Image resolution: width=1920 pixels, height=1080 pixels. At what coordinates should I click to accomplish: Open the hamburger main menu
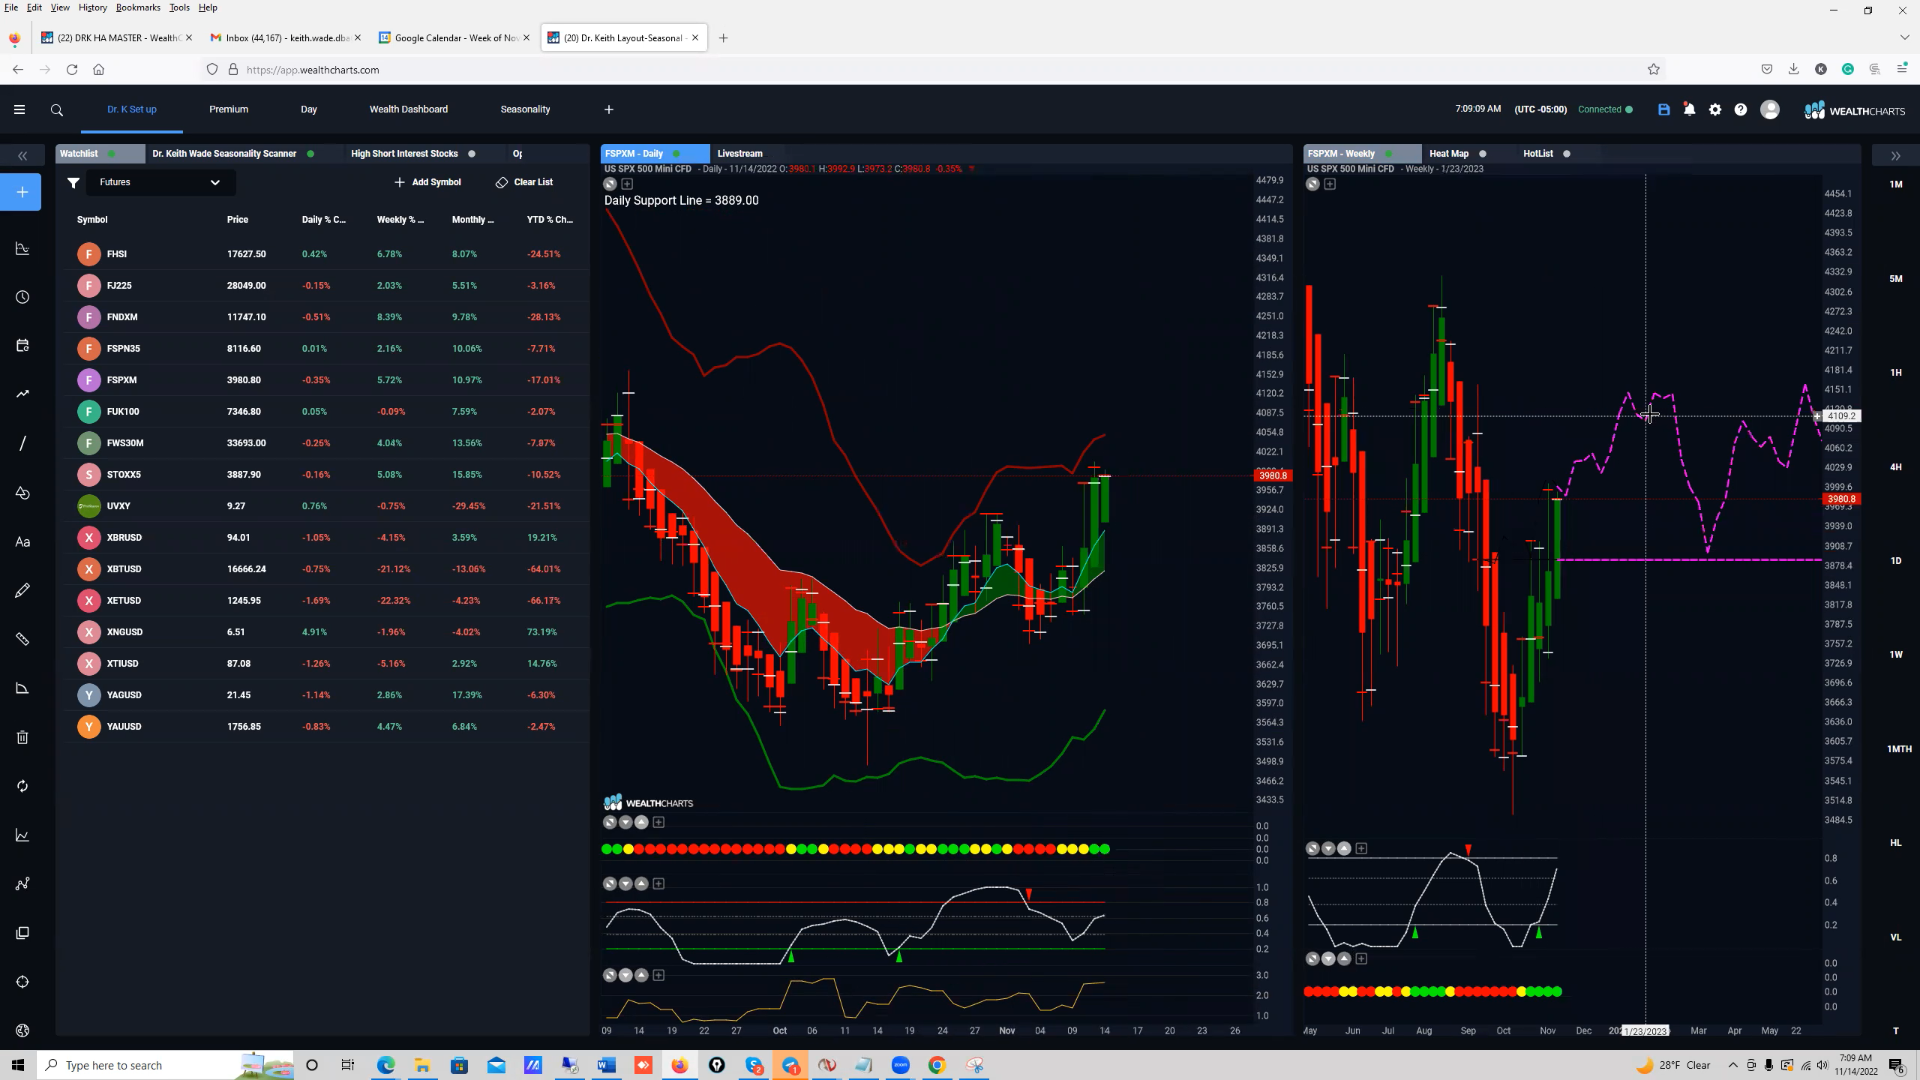click(x=19, y=110)
